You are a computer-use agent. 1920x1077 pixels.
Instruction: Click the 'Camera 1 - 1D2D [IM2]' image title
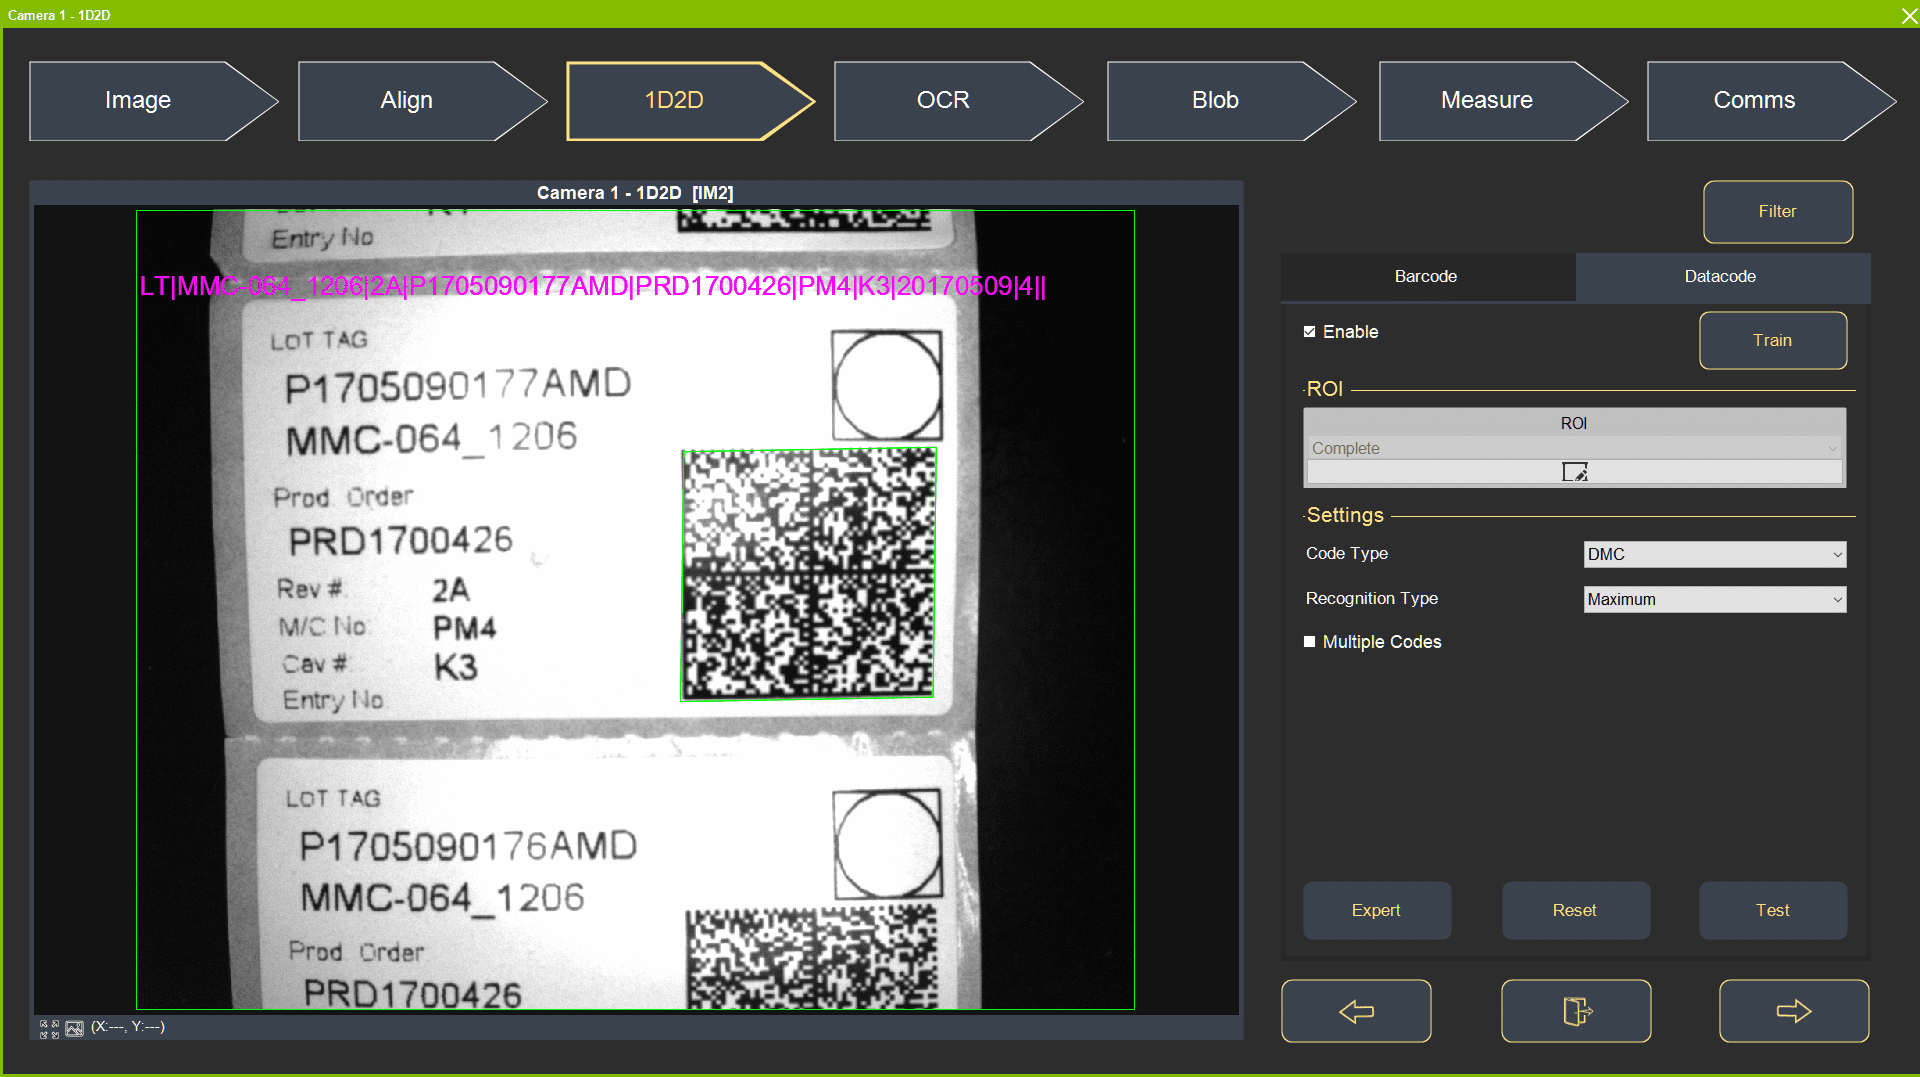pyautogui.click(x=635, y=193)
